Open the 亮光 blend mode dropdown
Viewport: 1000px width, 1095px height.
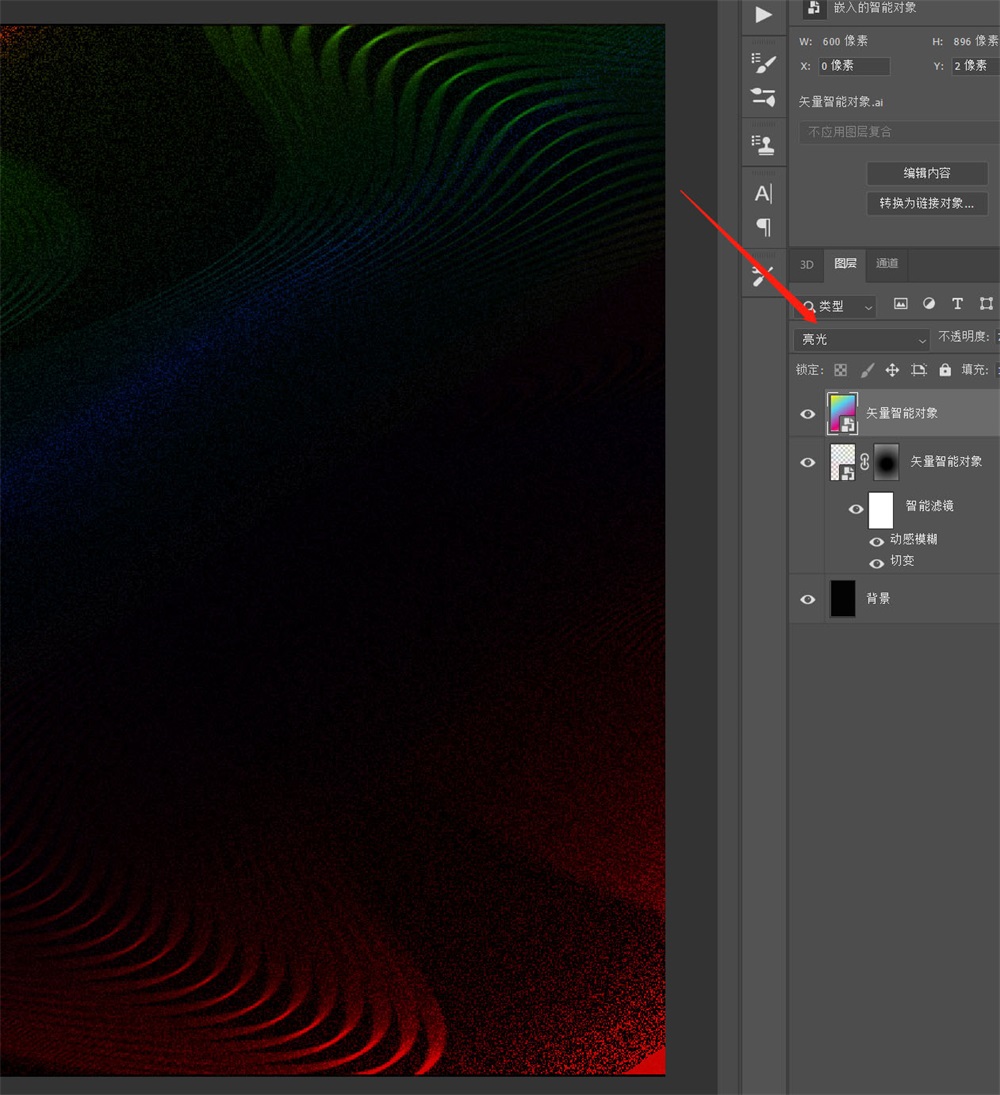coord(862,340)
